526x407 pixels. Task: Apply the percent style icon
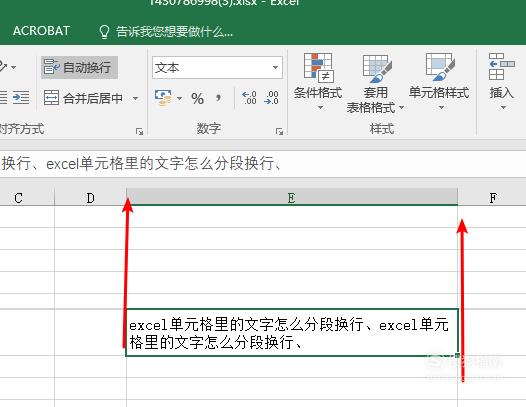[197, 99]
